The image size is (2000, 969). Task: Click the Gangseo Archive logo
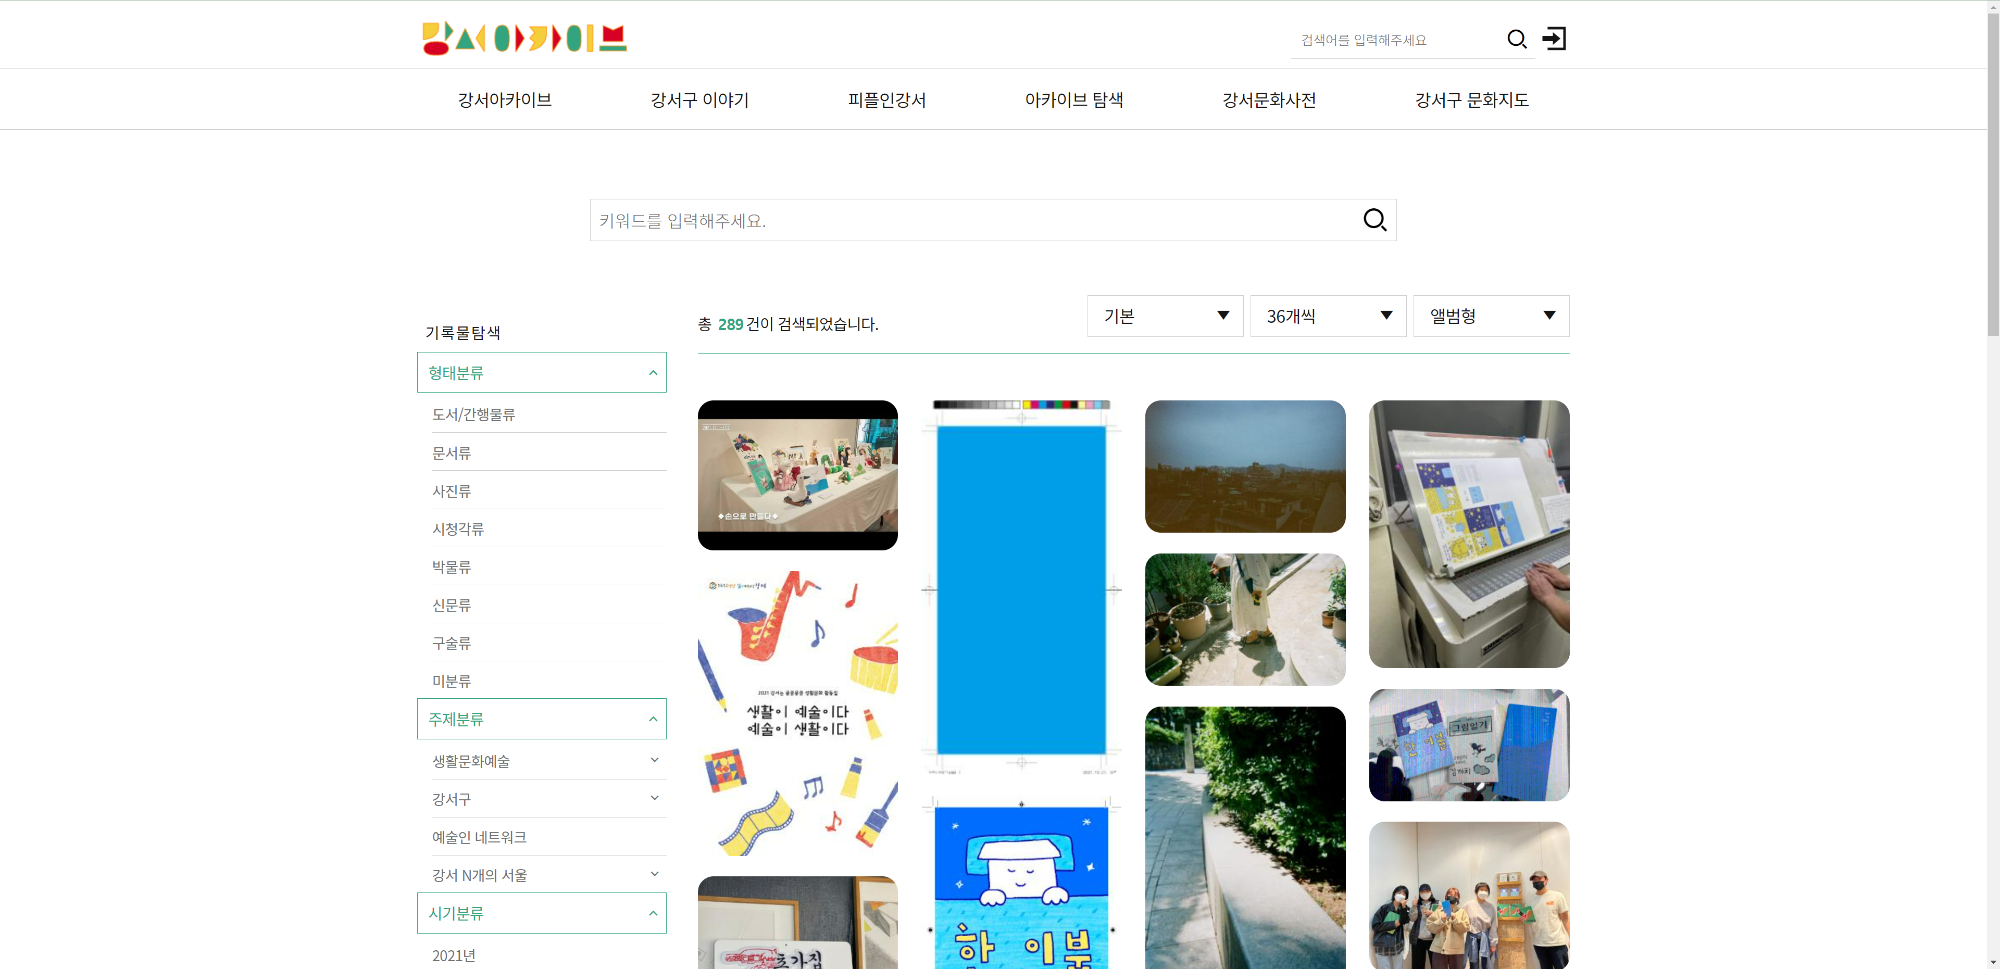coord(524,38)
